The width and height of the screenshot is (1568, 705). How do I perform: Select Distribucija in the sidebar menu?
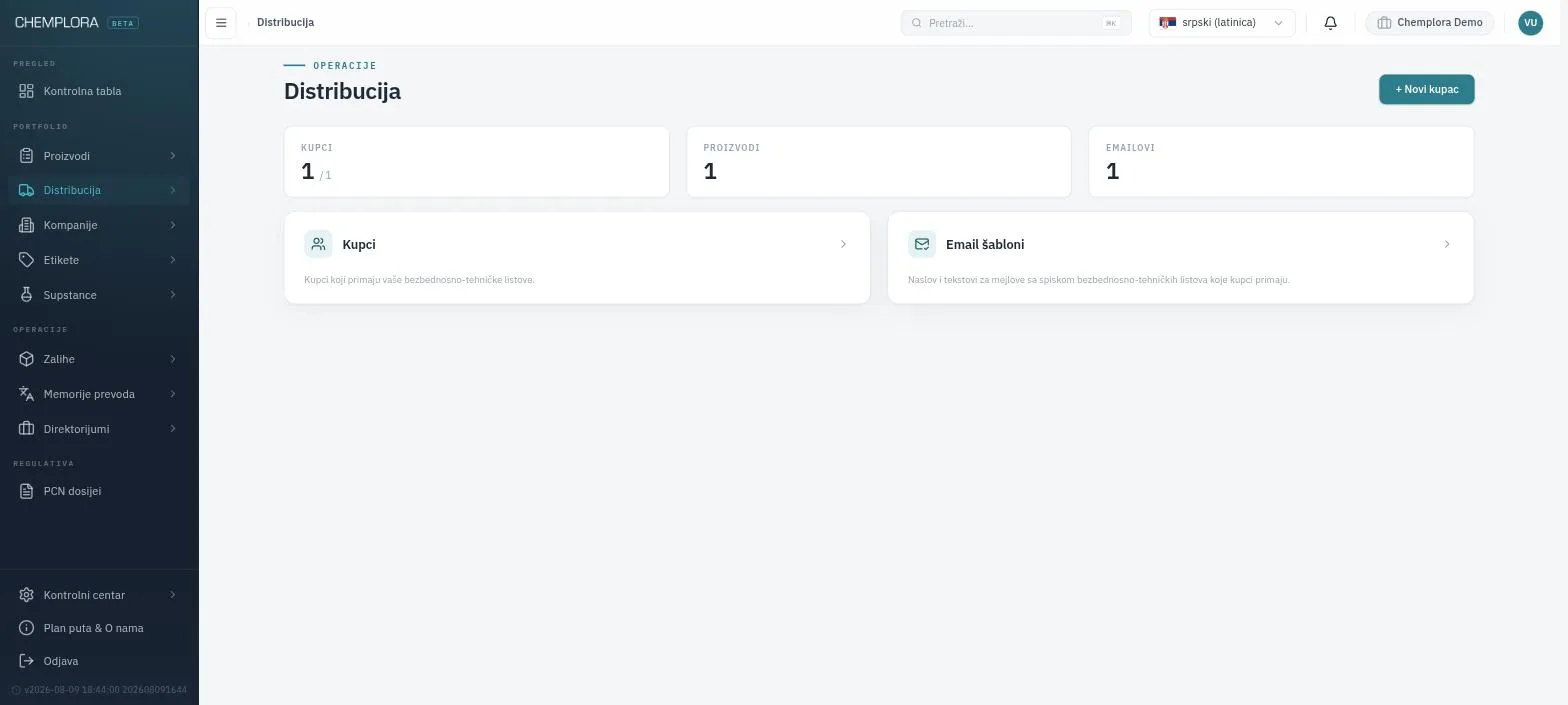[99, 190]
